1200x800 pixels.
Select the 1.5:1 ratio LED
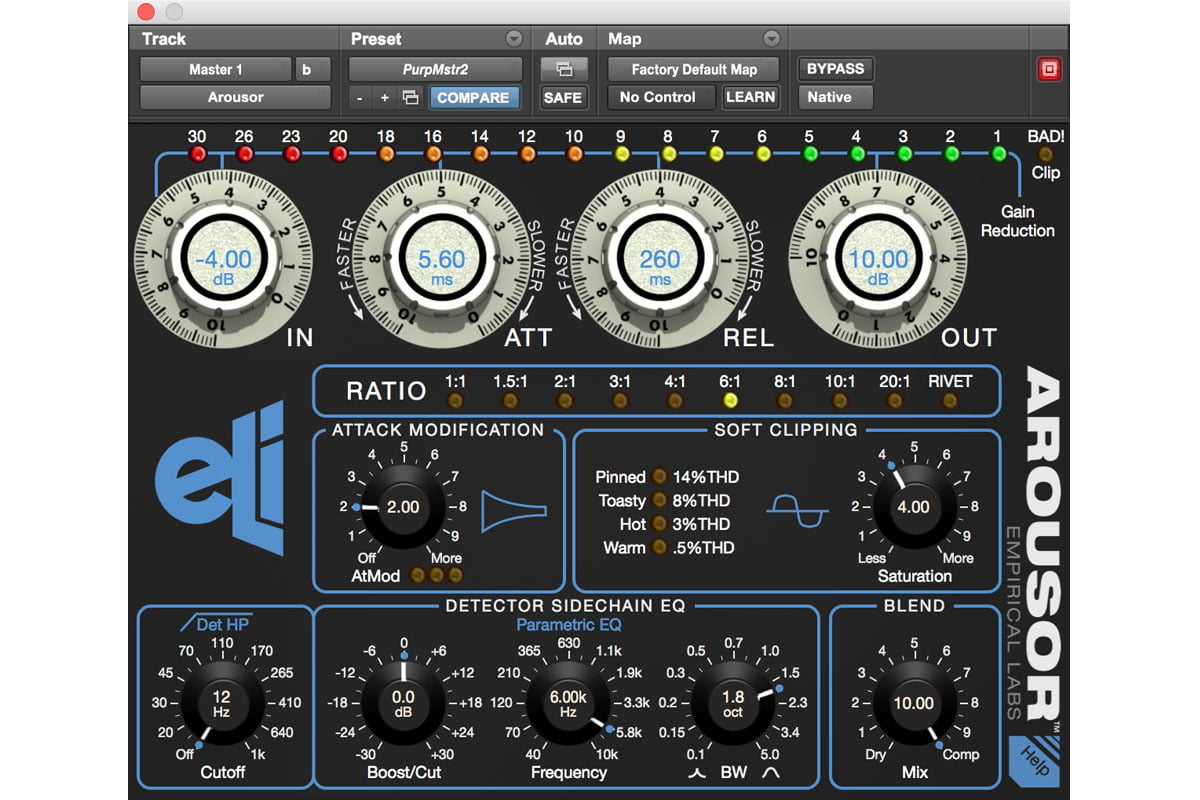tap(510, 401)
